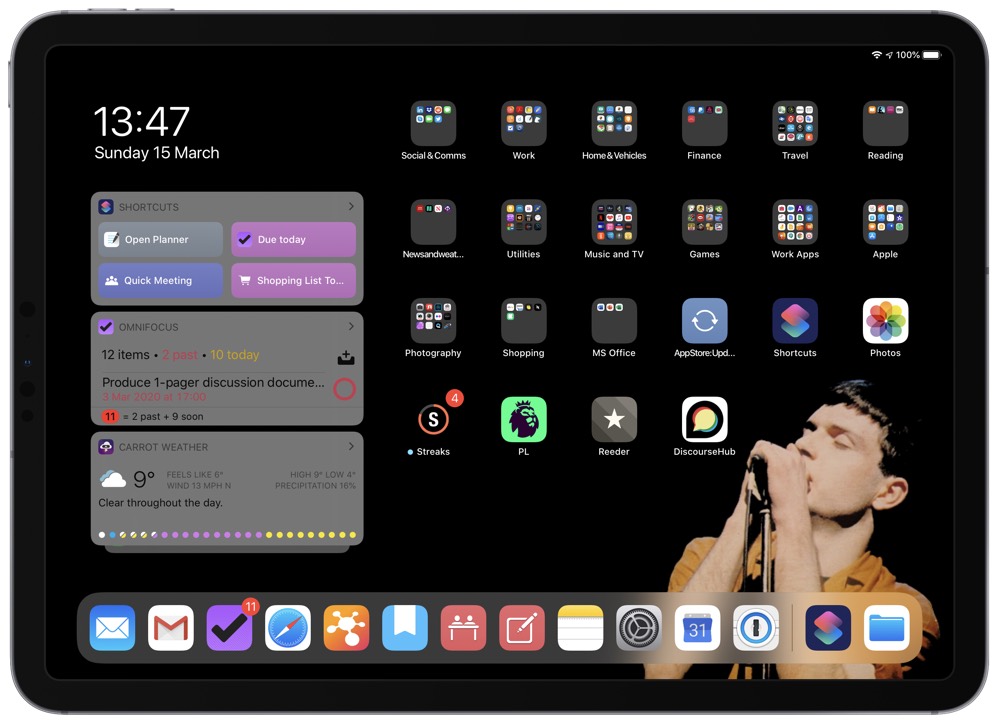Open the Reeder app
Viewport: 1000px width, 725px height.
(x=614, y=420)
